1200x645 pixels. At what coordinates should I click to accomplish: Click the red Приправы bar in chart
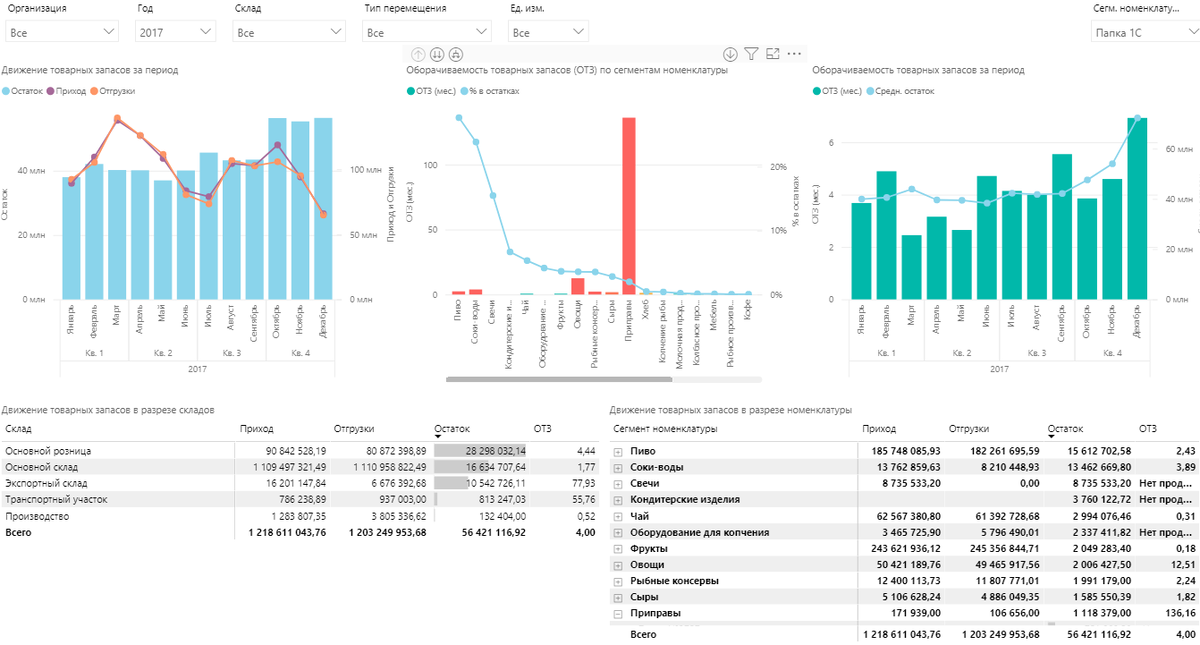[x=628, y=206]
